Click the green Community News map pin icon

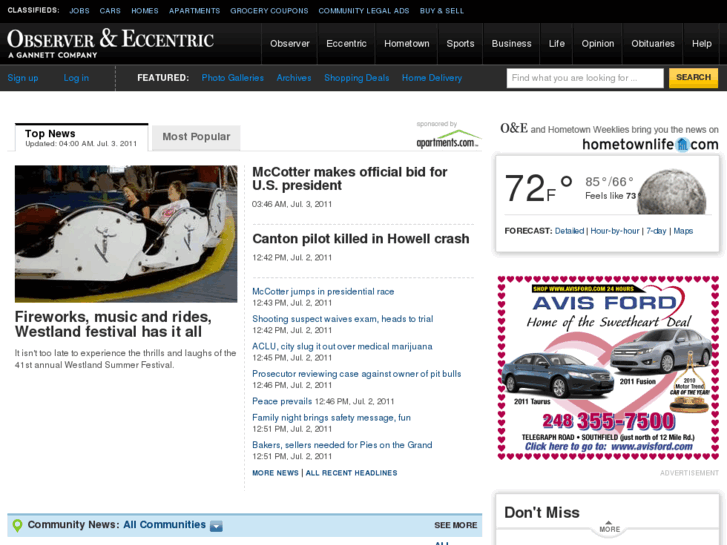[x=18, y=525]
